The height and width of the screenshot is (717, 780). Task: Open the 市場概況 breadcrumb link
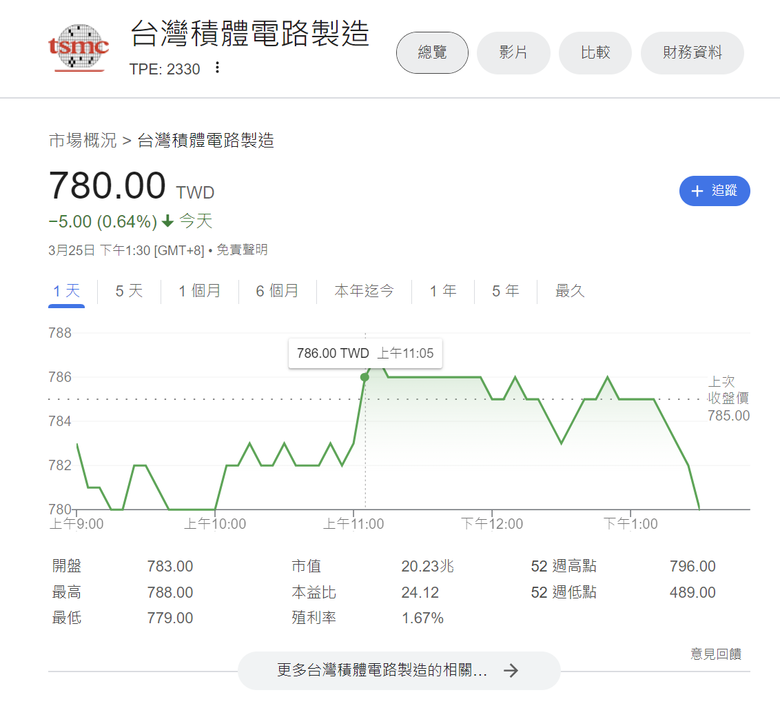82,141
